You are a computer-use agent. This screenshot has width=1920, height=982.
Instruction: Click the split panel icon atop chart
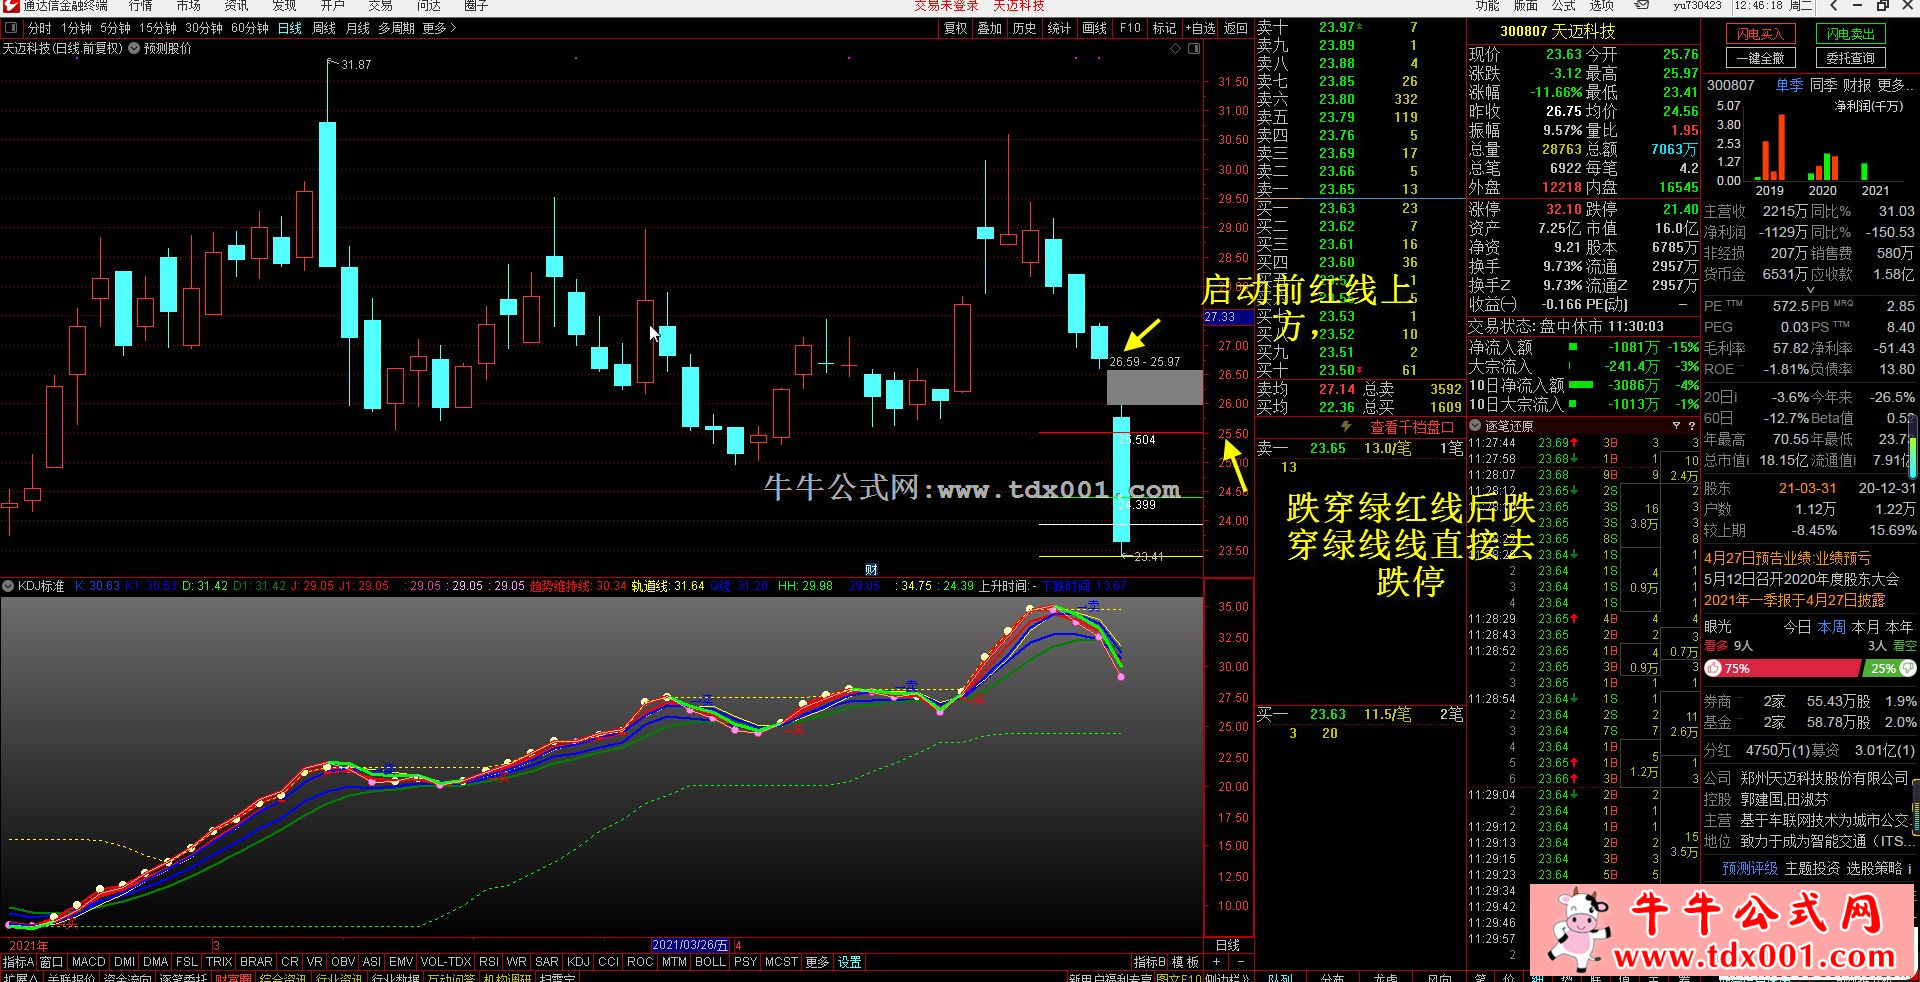(1193, 48)
